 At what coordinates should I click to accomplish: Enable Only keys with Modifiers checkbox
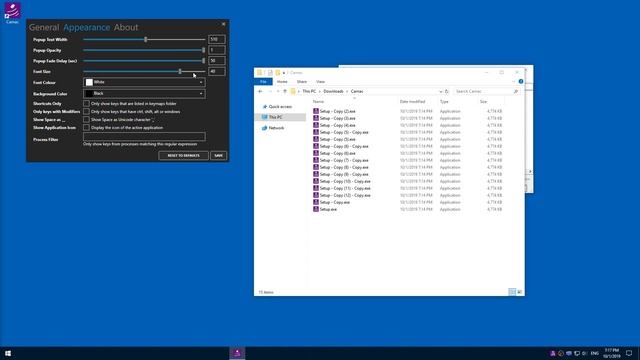[86, 111]
